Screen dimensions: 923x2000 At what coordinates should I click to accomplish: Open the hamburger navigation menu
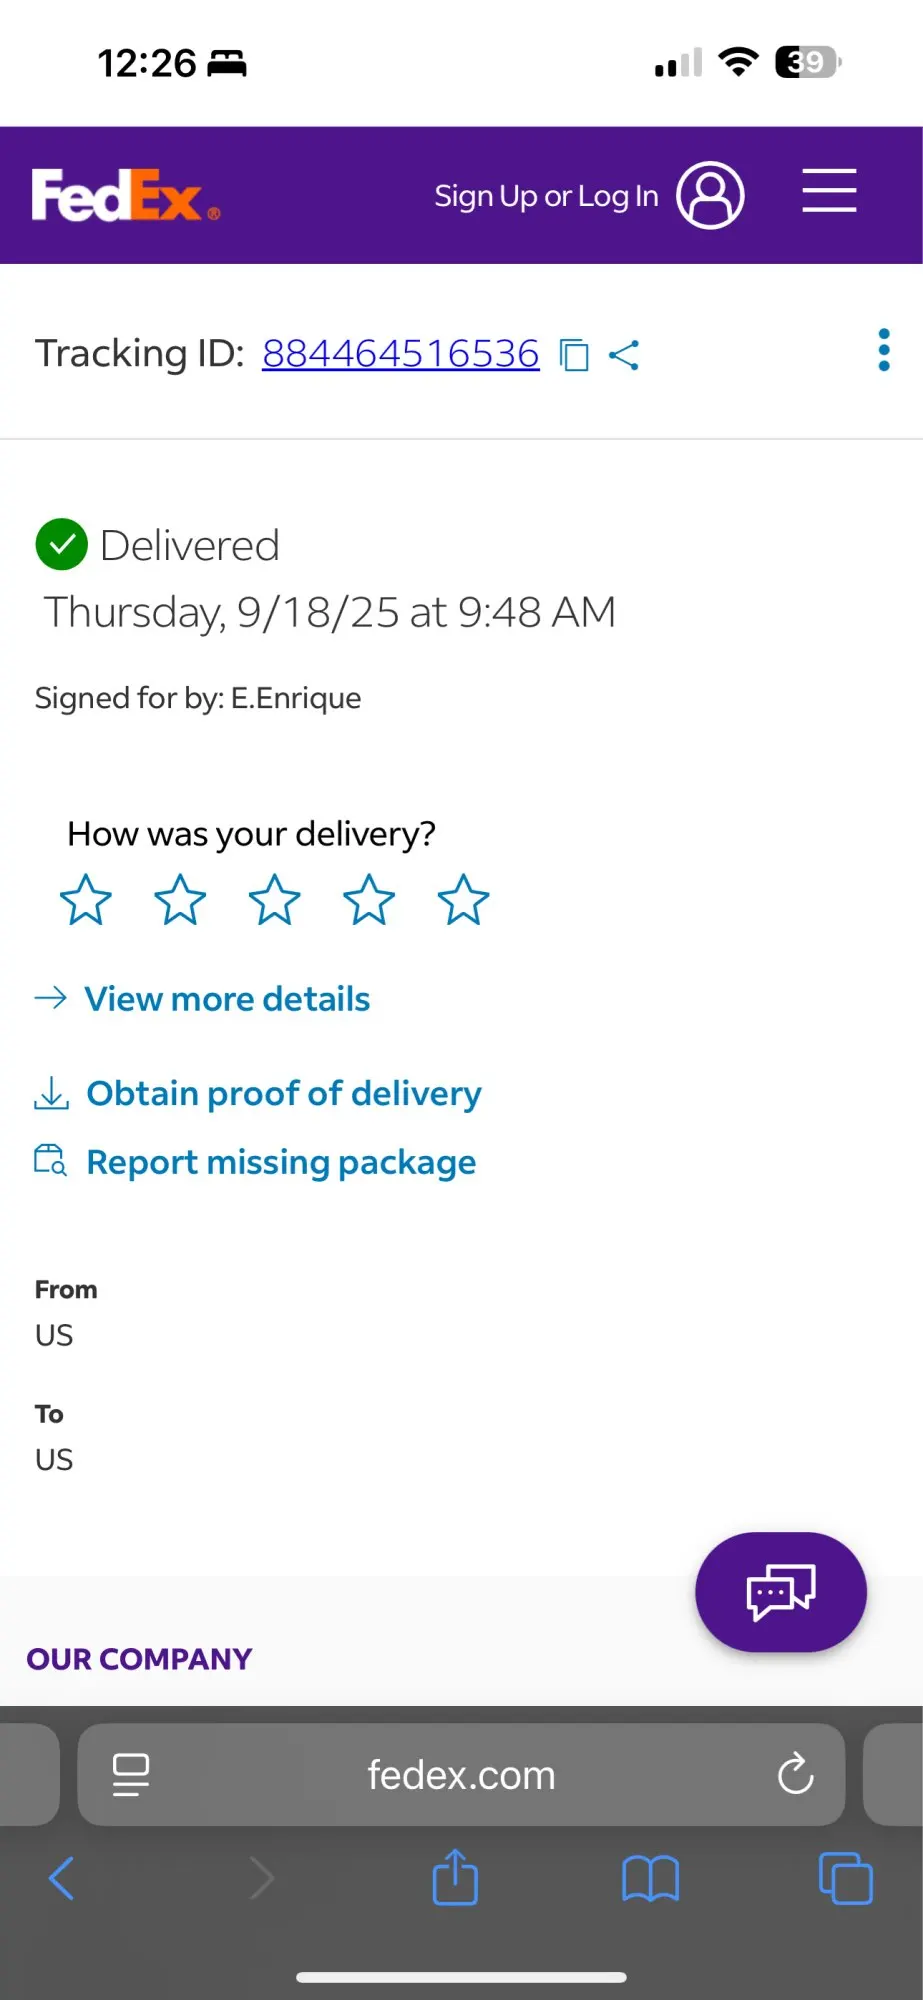click(x=829, y=191)
